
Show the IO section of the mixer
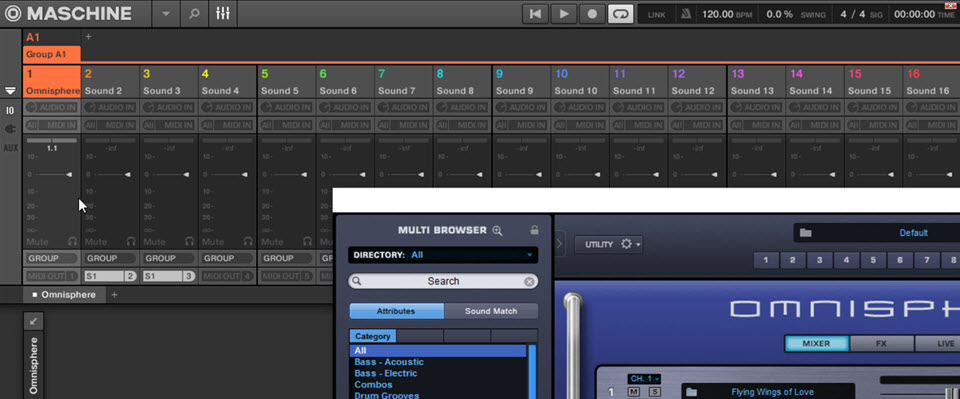[x=10, y=111]
